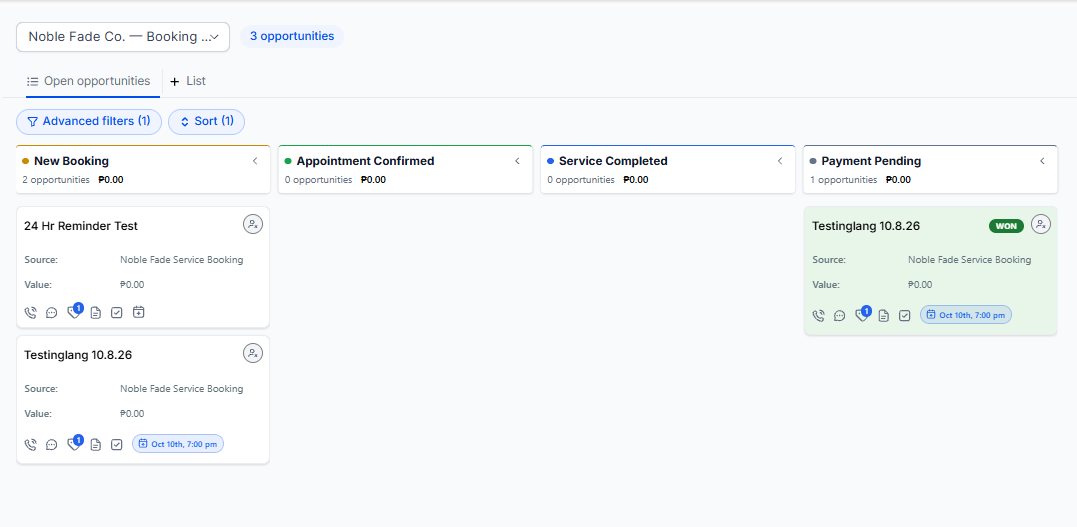Collapse the New Booking column
Screen dimensions: 1077x527
(255, 161)
